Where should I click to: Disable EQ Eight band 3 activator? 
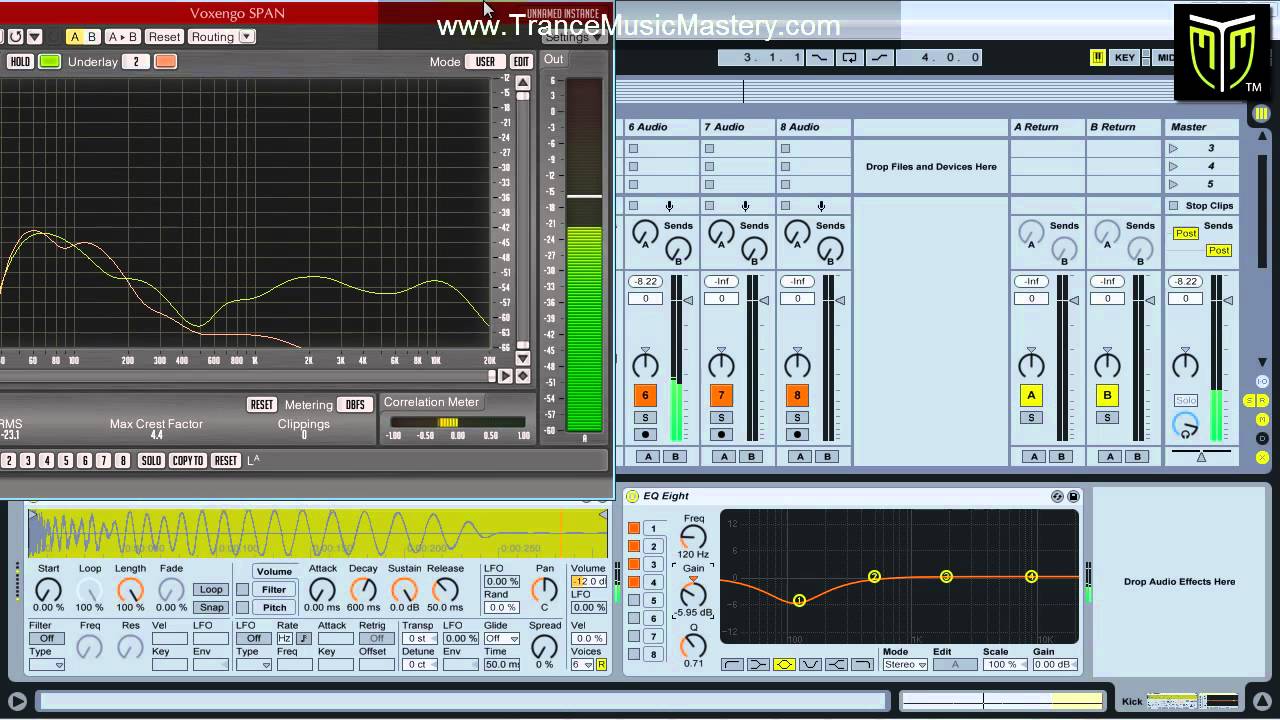634,564
